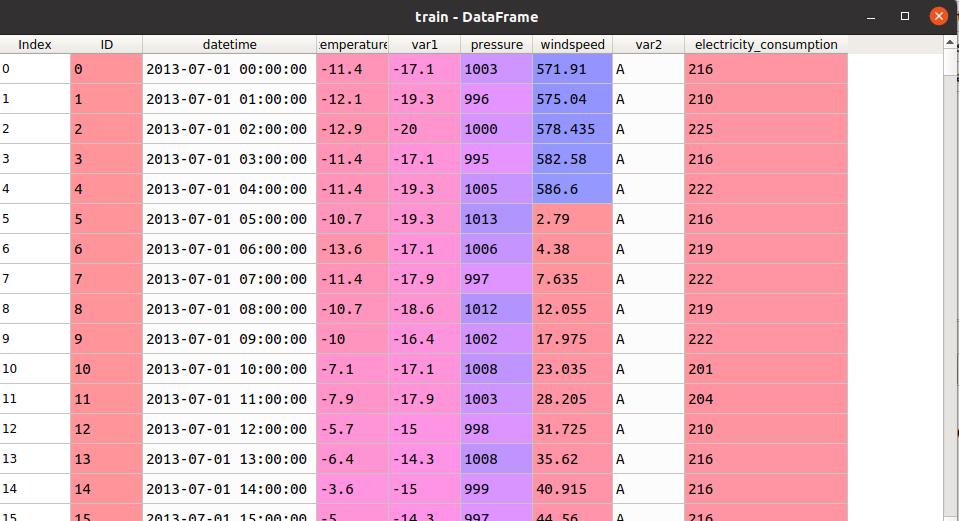Select windspeed cell 575.04
The width and height of the screenshot is (959, 521).
click(x=572, y=99)
